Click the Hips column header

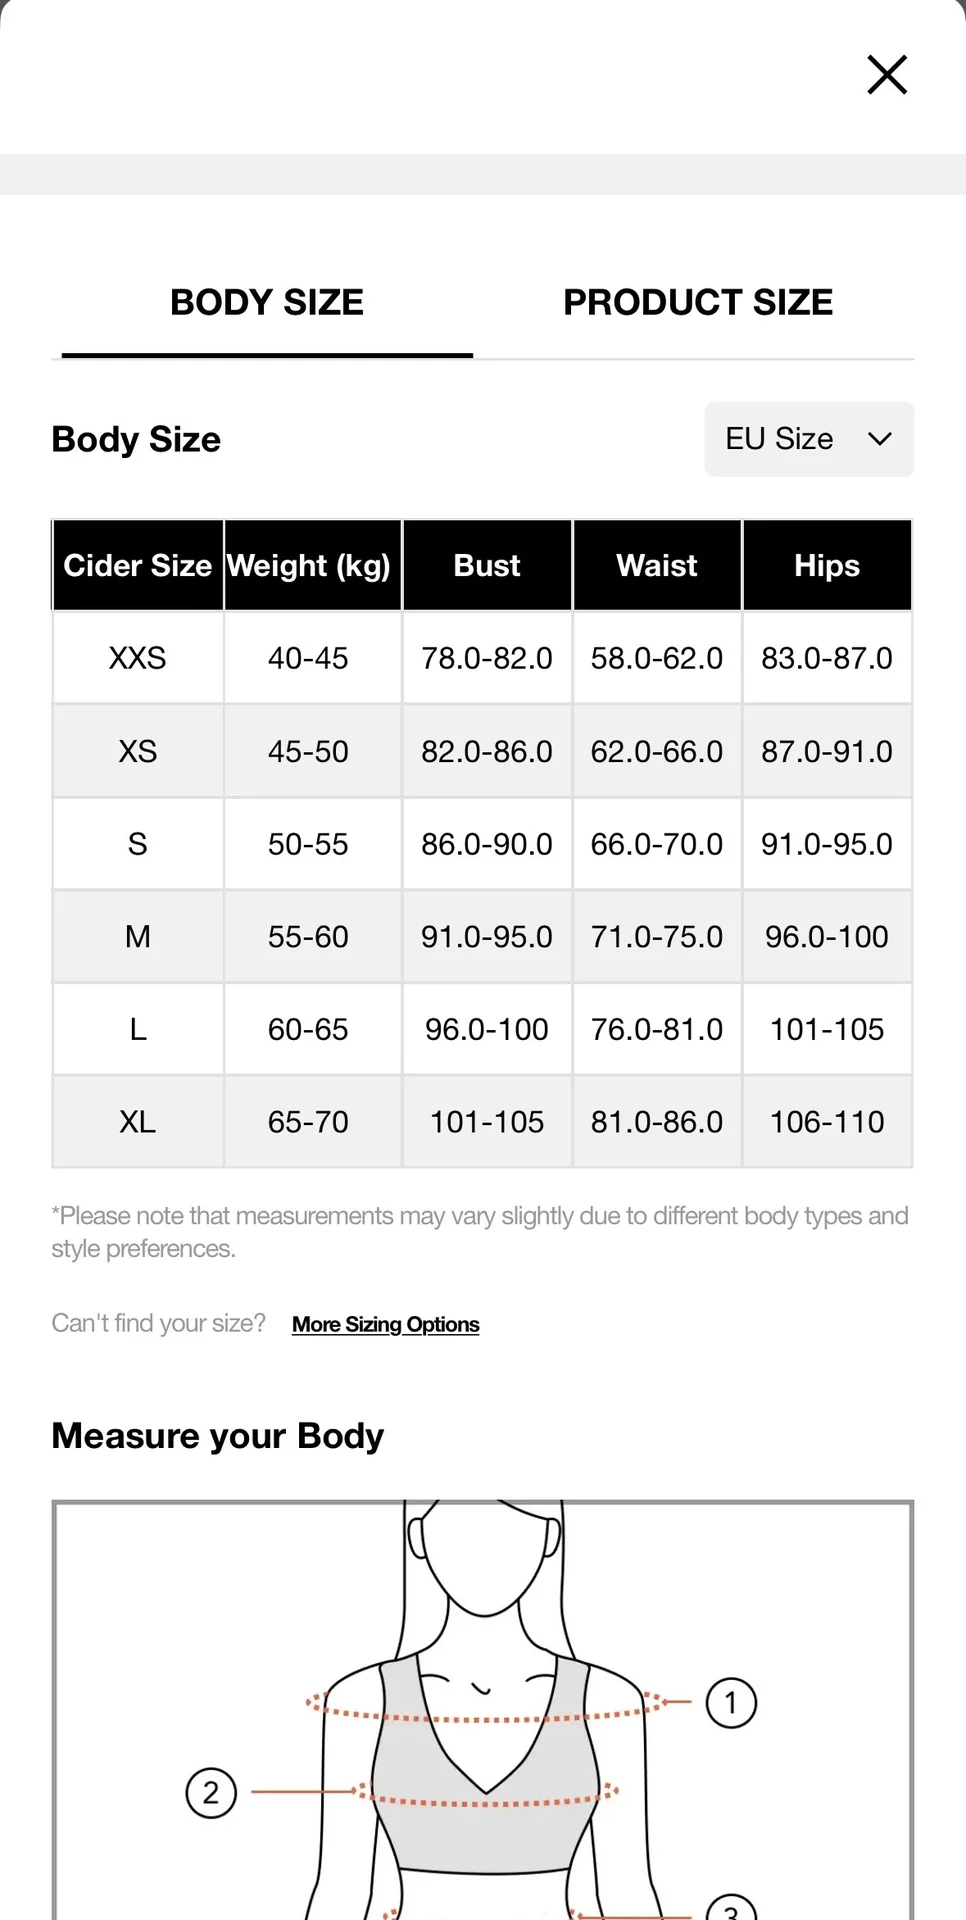click(827, 565)
